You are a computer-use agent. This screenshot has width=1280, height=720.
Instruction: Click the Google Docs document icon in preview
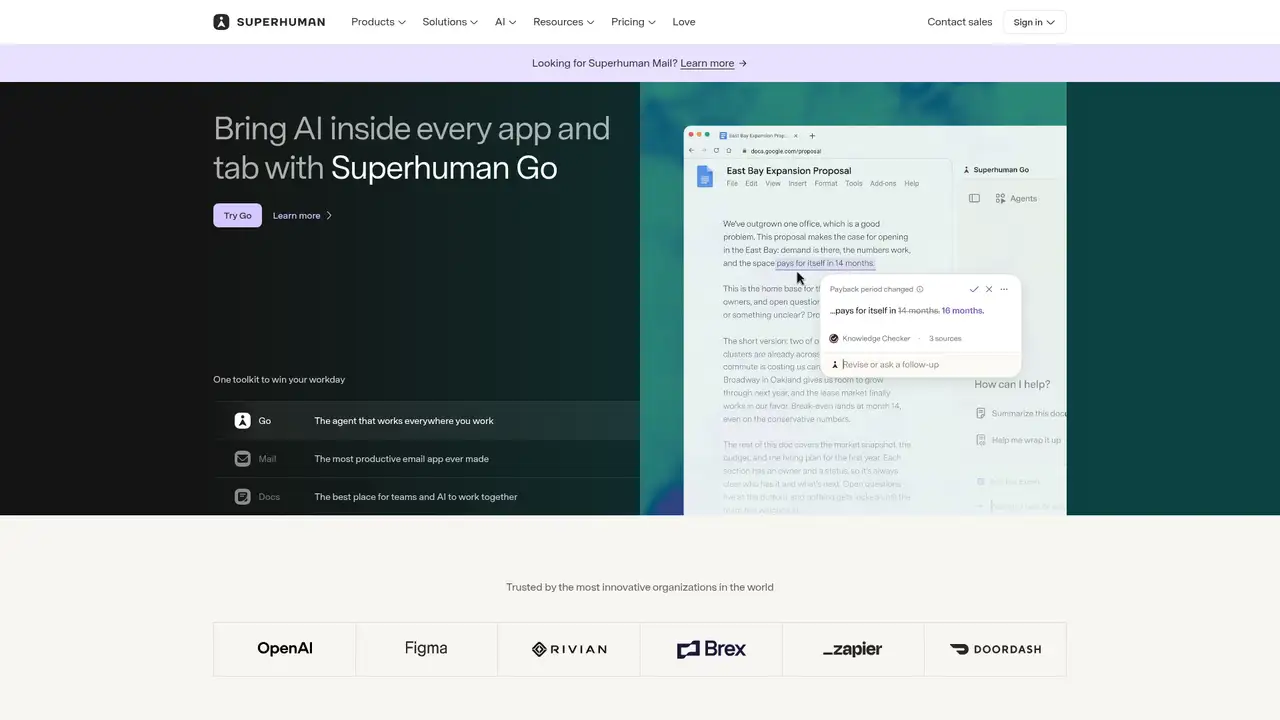click(x=705, y=176)
